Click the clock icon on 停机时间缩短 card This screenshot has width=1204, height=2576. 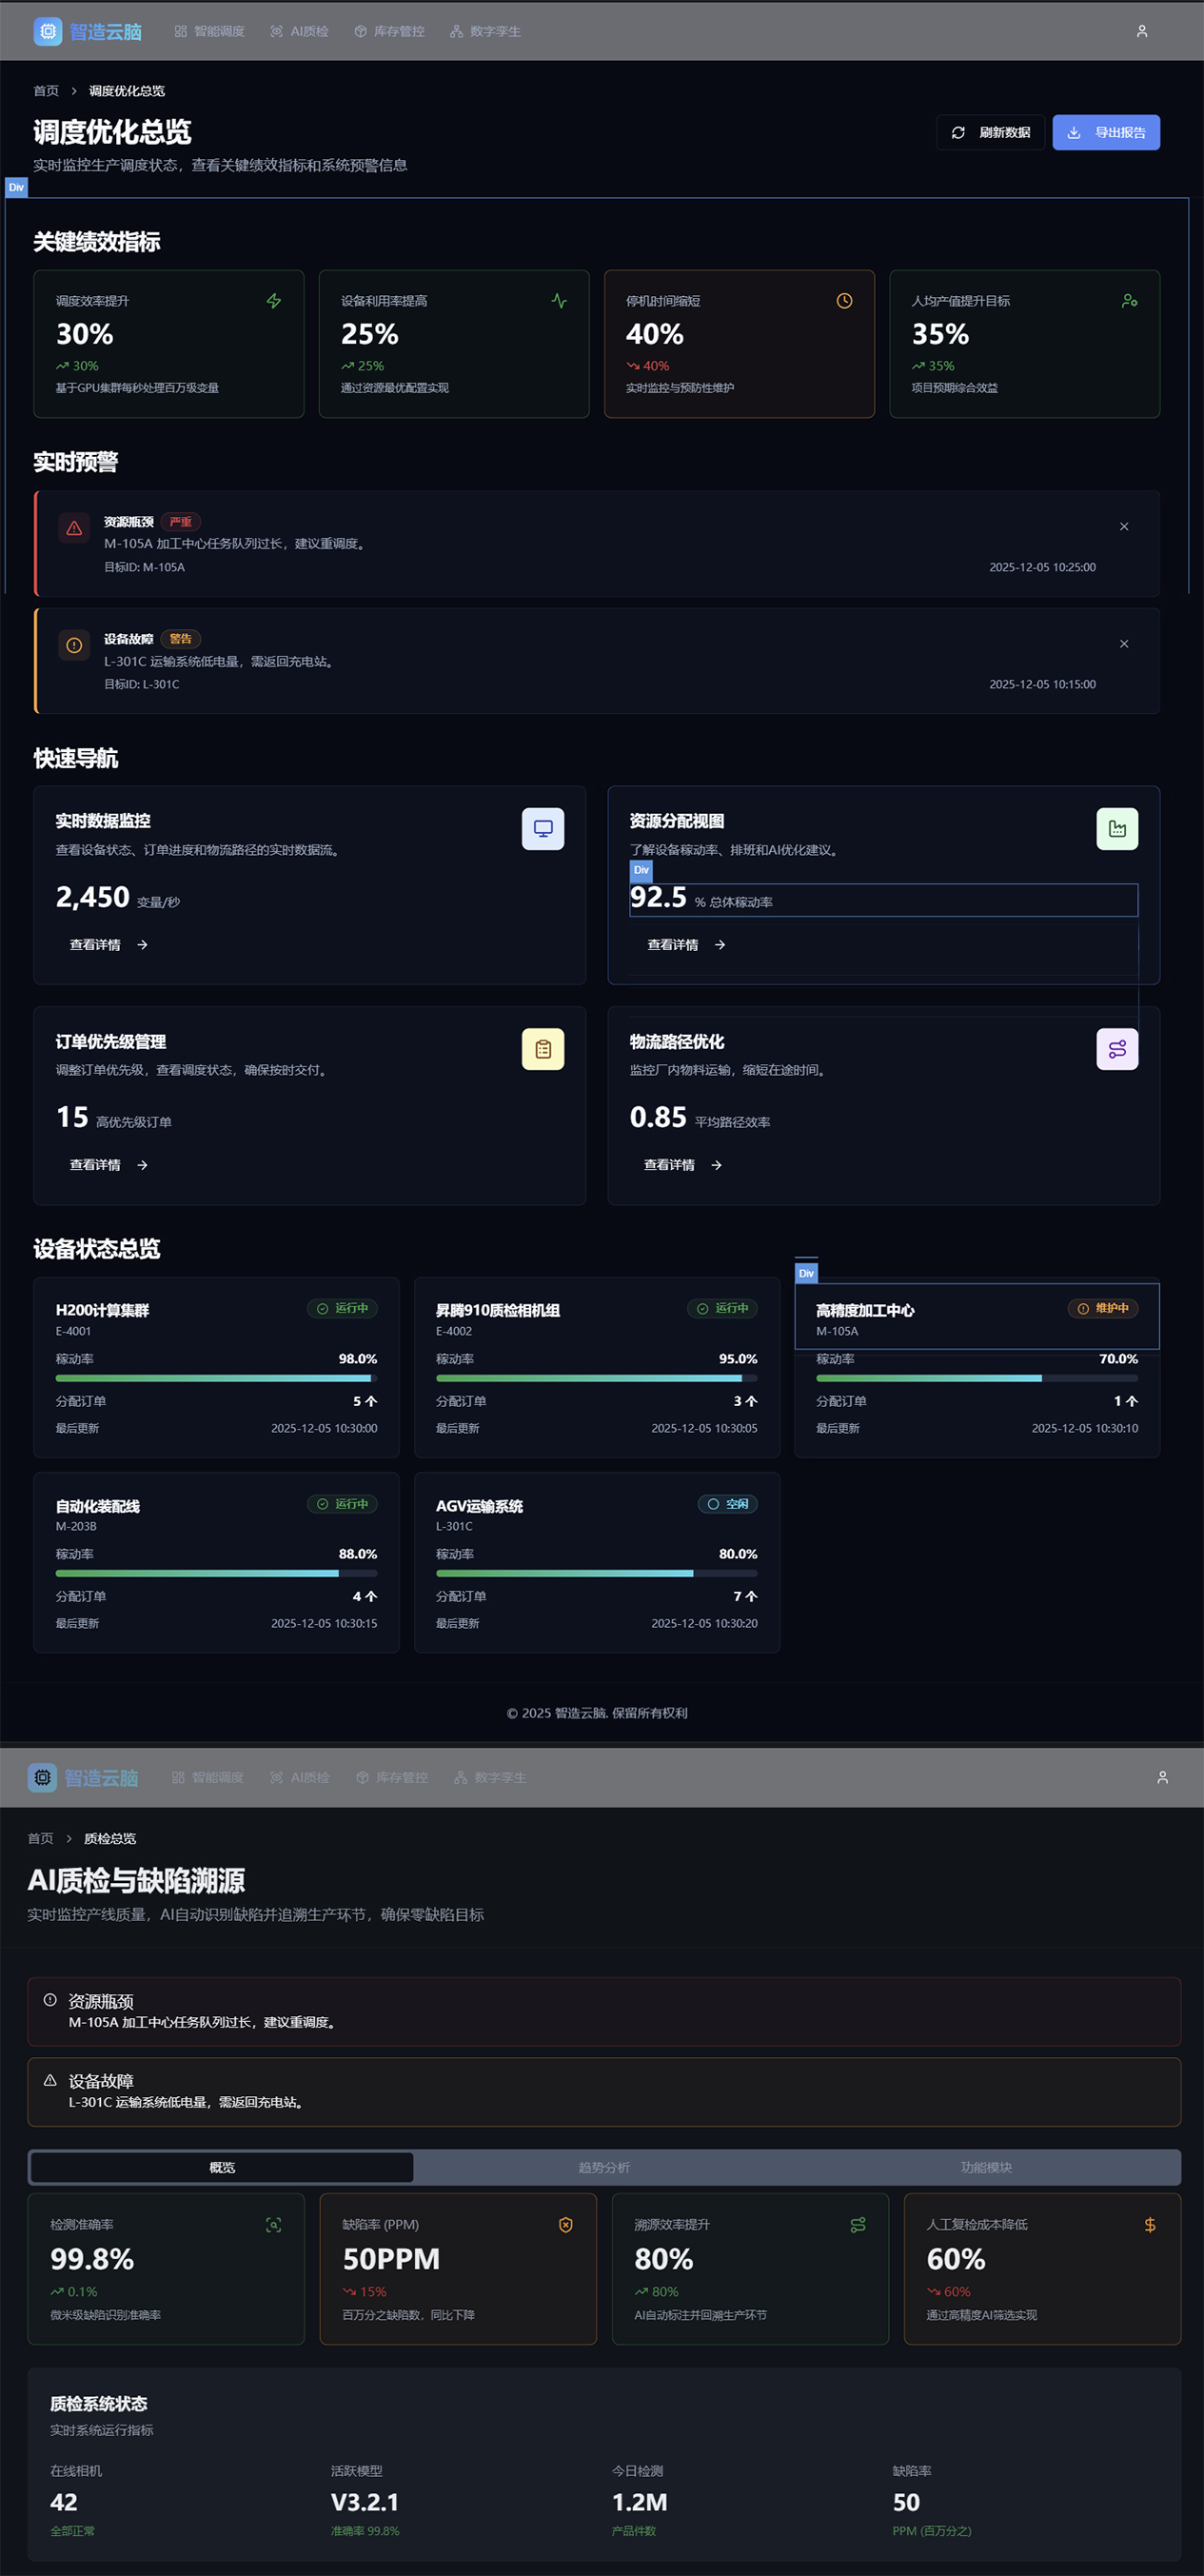point(844,301)
